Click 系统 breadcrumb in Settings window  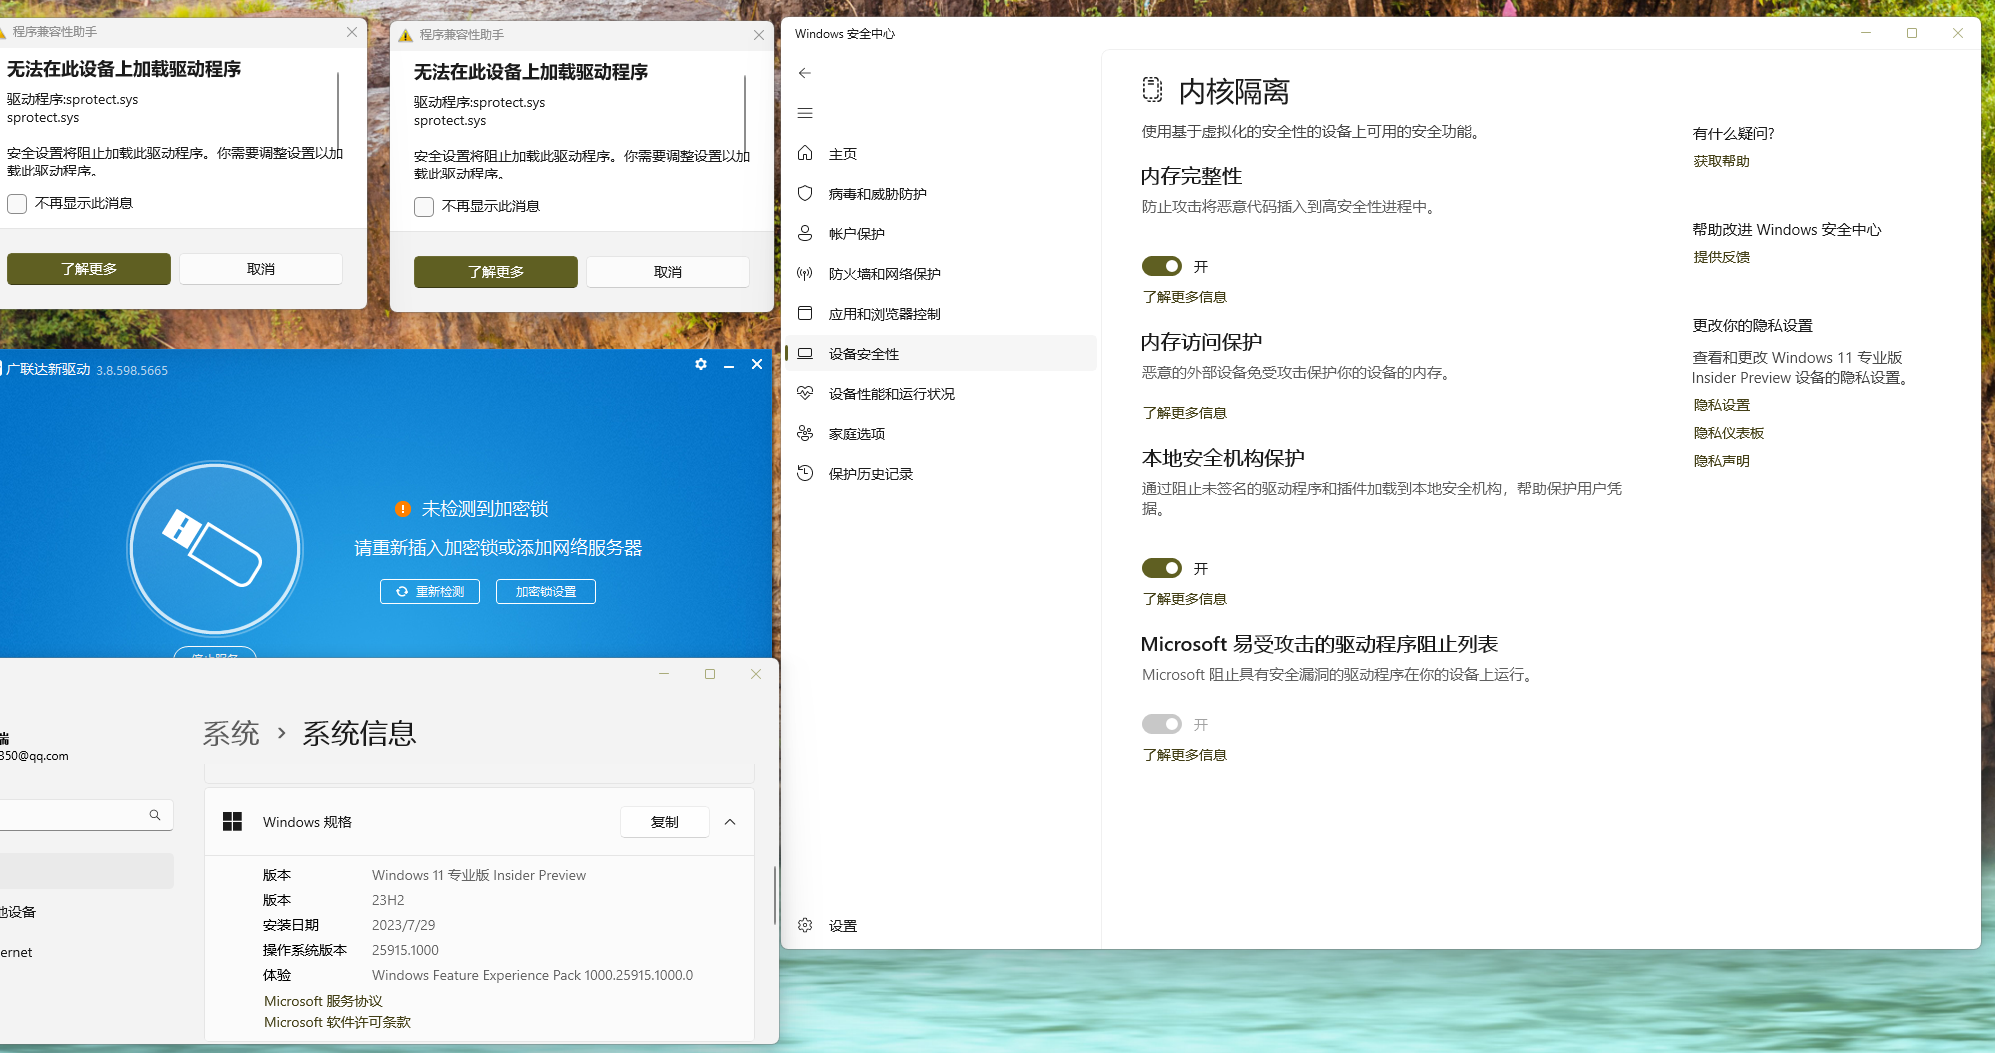231,734
